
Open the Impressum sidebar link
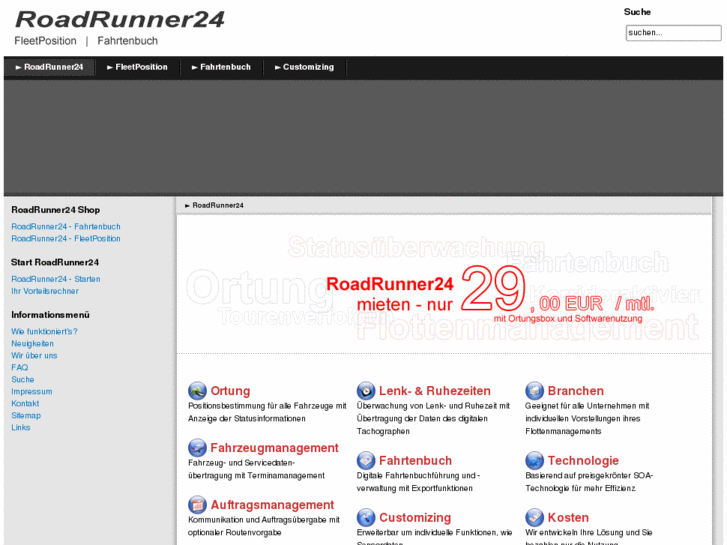point(32,391)
